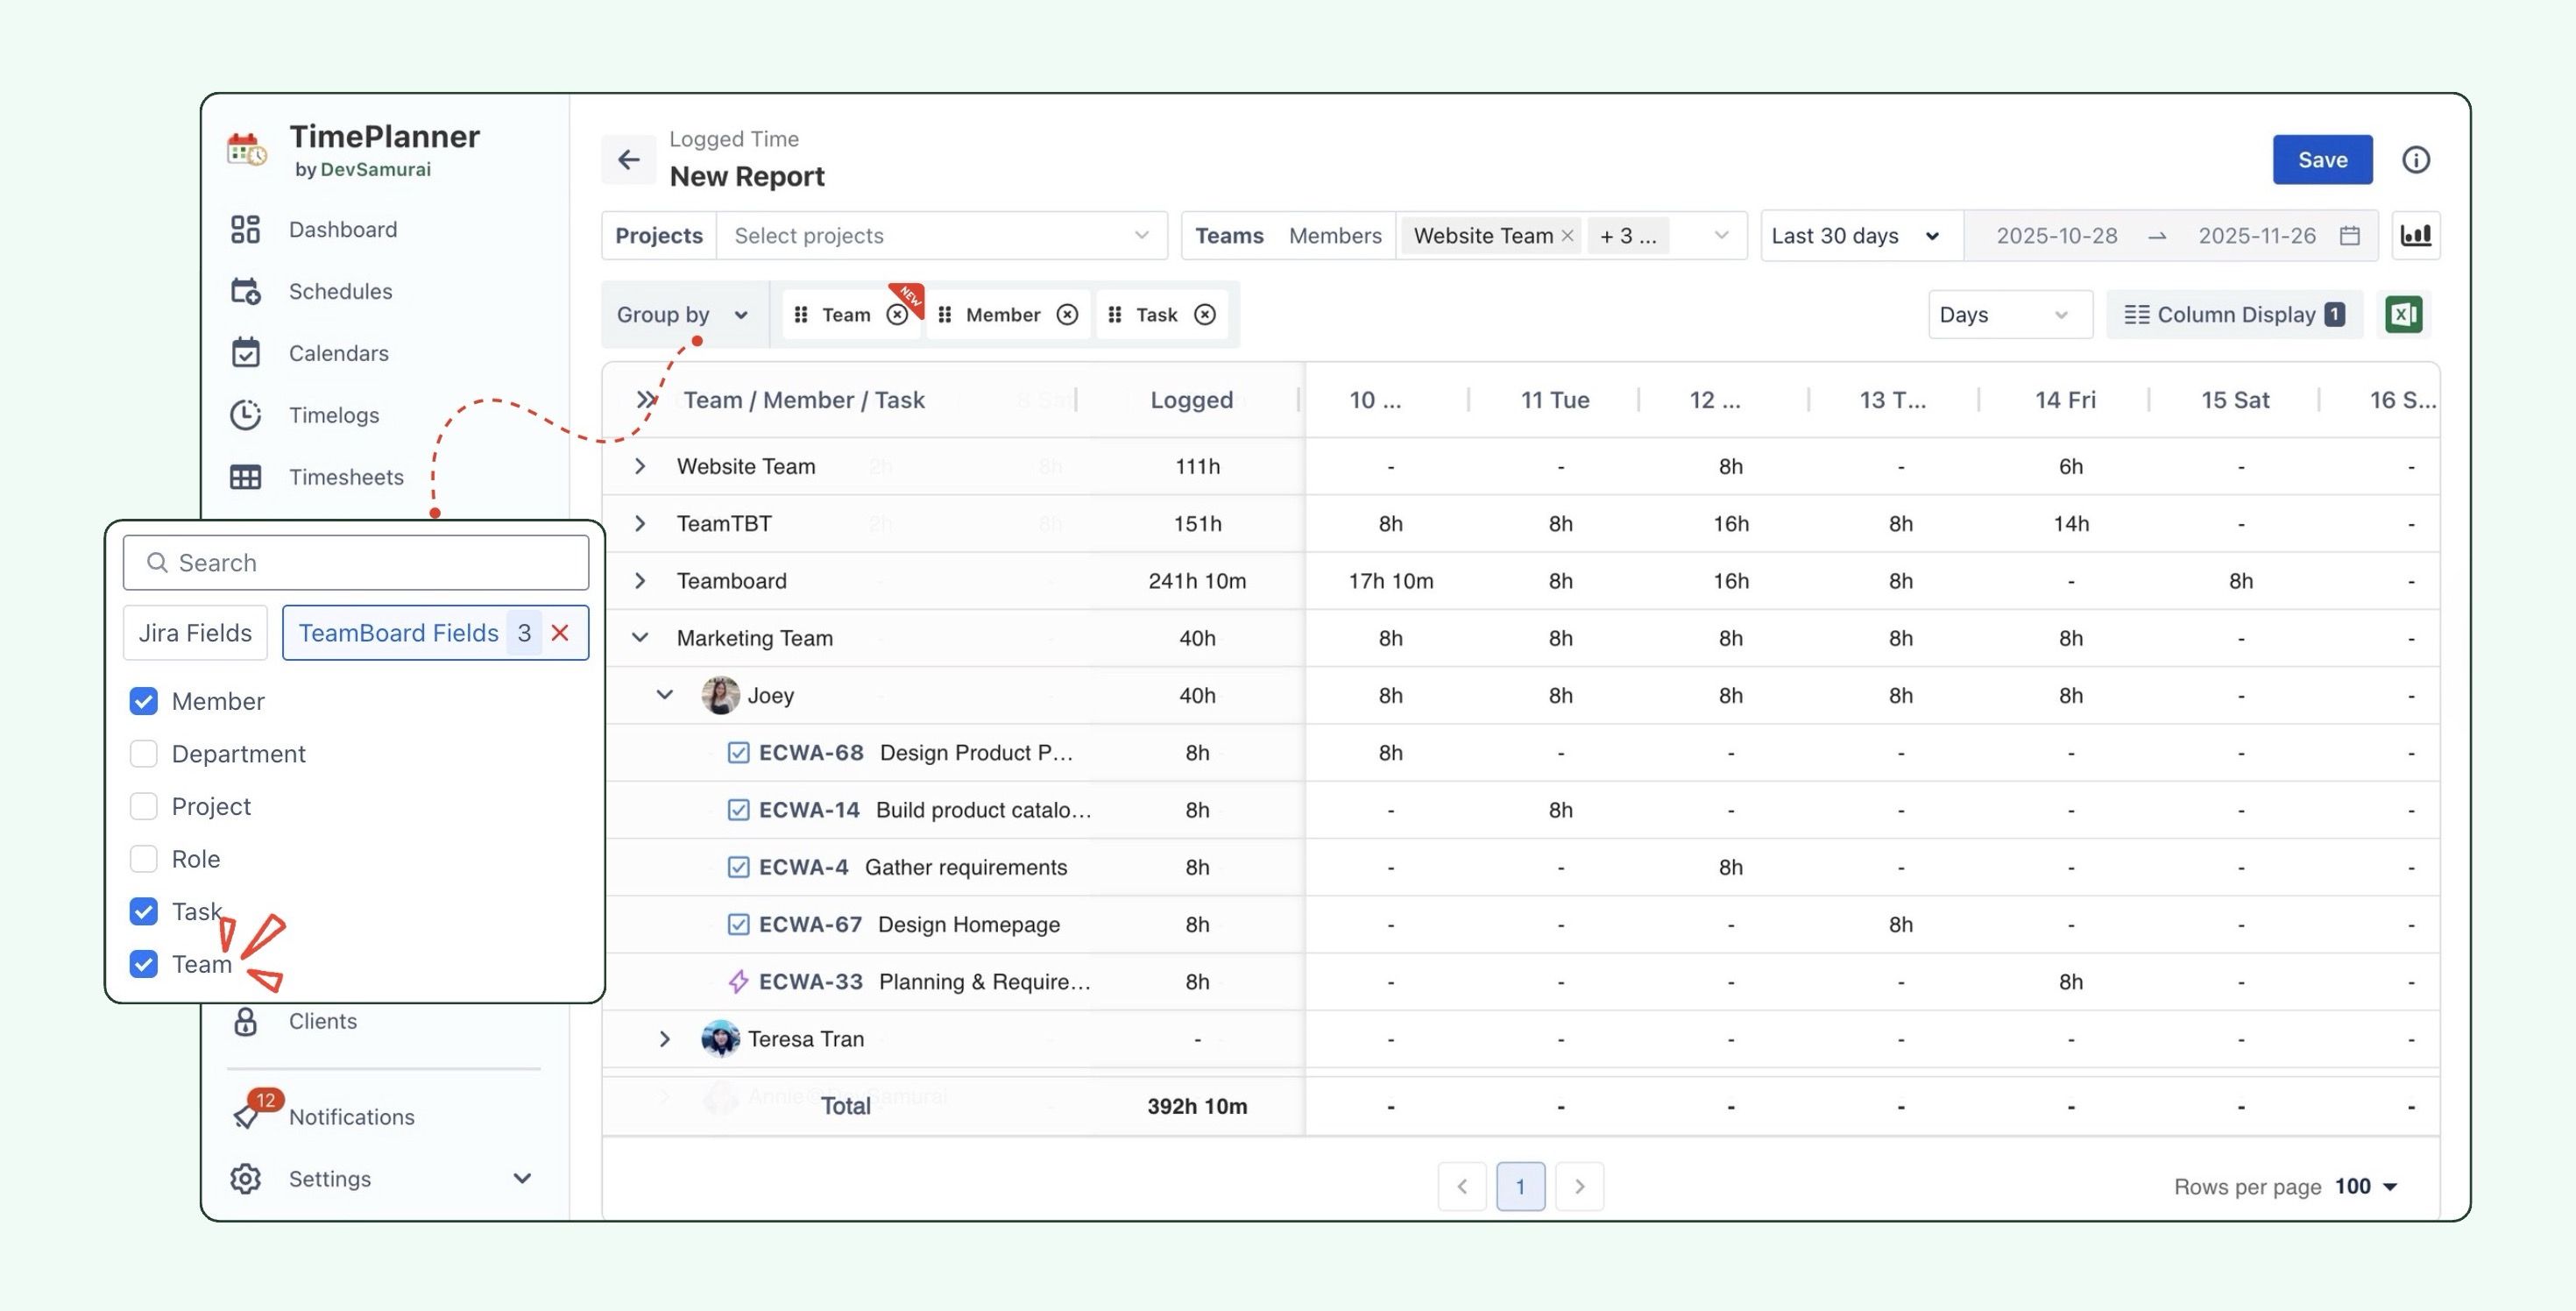Collapse all rows with double-chevron icon
Image resolution: width=2576 pixels, height=1311 pixels.
pos(646,400)
